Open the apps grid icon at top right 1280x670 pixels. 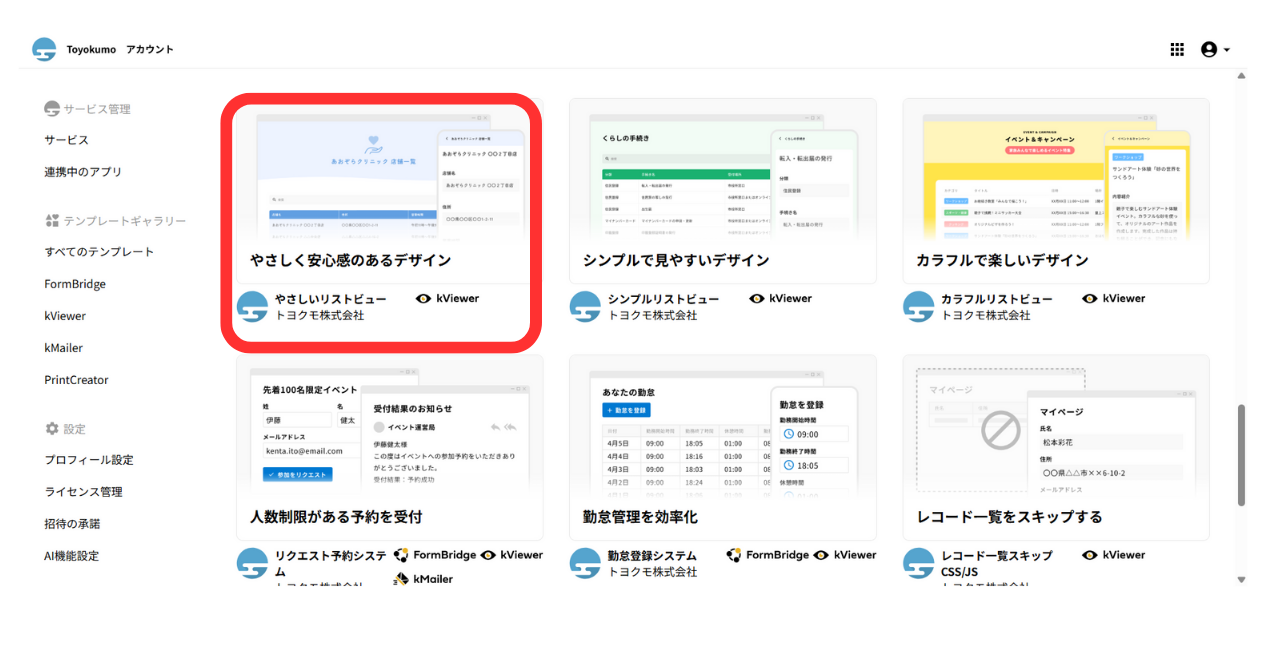click(x=1177, y=48)
